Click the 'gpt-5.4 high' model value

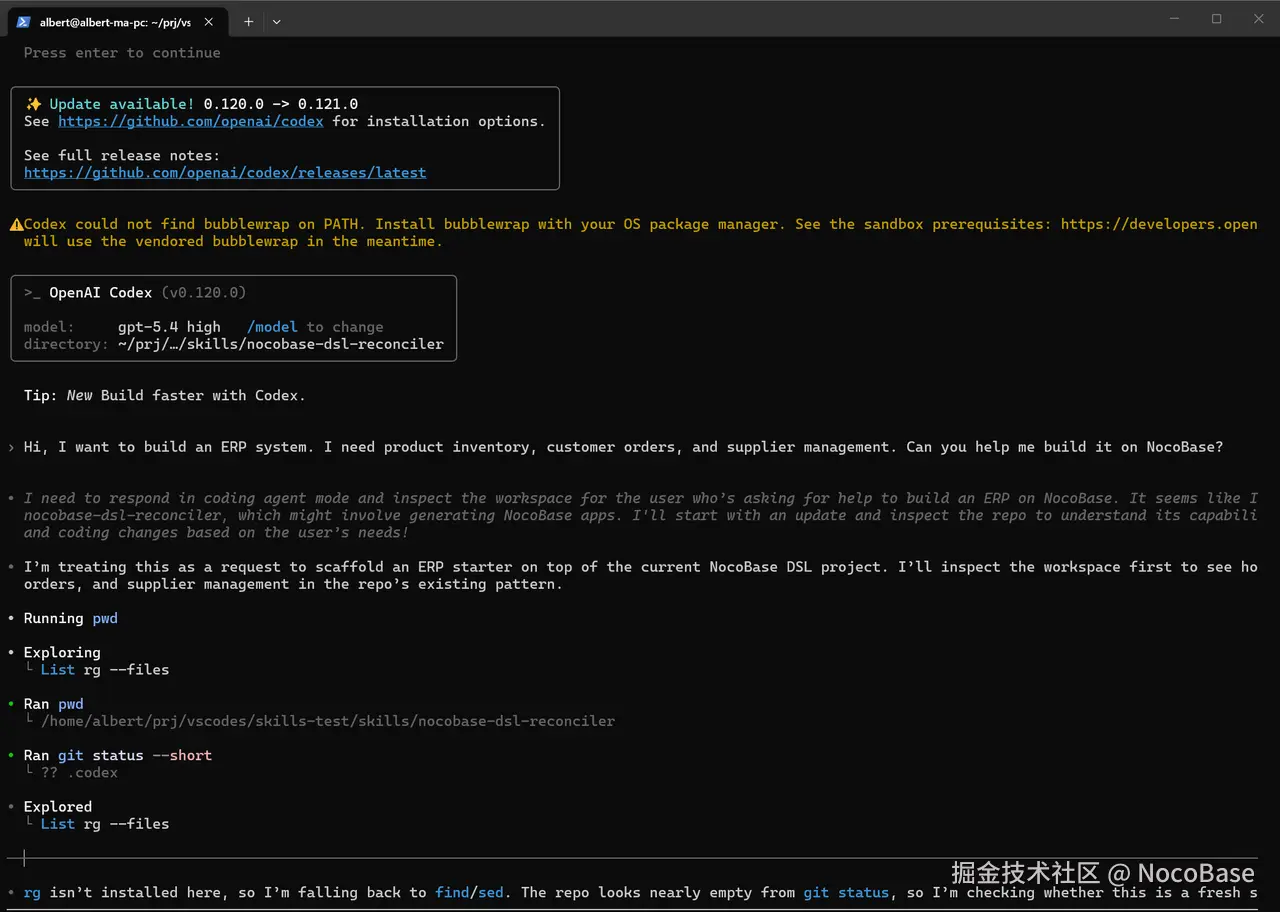coord(169,327)
